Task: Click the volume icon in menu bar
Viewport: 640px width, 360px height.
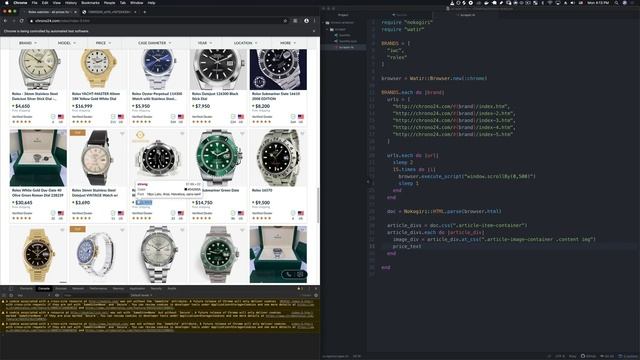Action: (x=572, y=3)
